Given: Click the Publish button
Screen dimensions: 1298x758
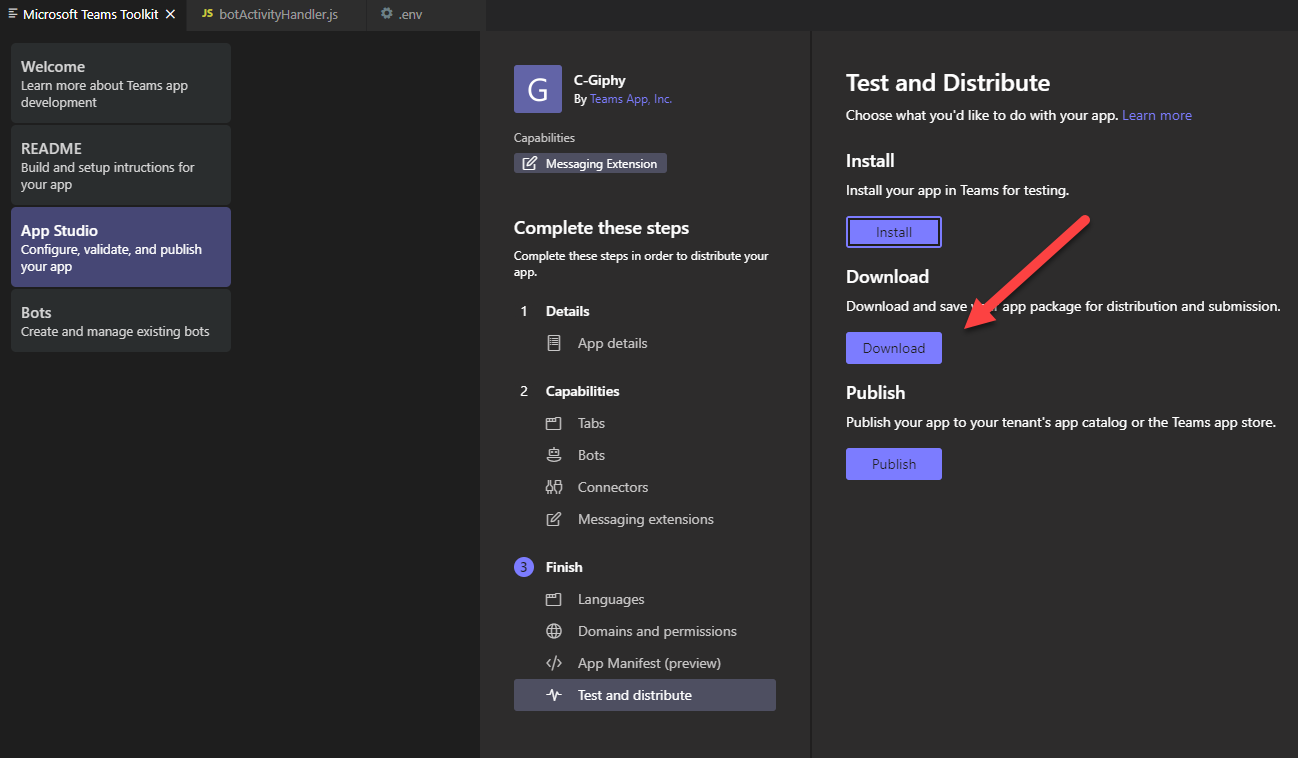Looking at the screenshot, I should (x=894, y=464).
